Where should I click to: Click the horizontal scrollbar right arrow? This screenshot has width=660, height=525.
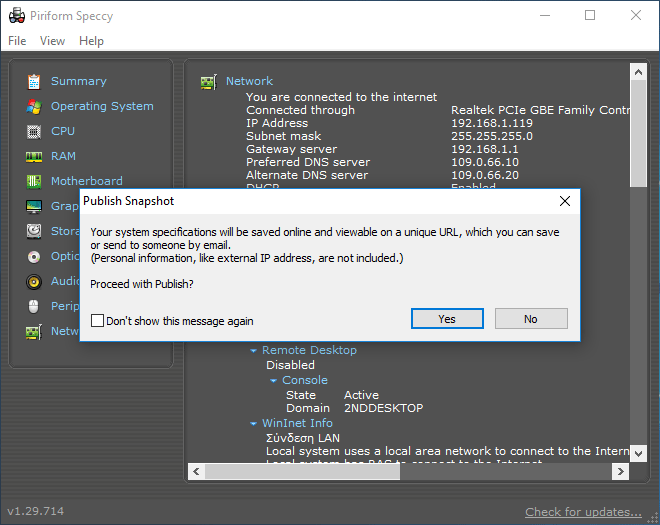(620, 471)
